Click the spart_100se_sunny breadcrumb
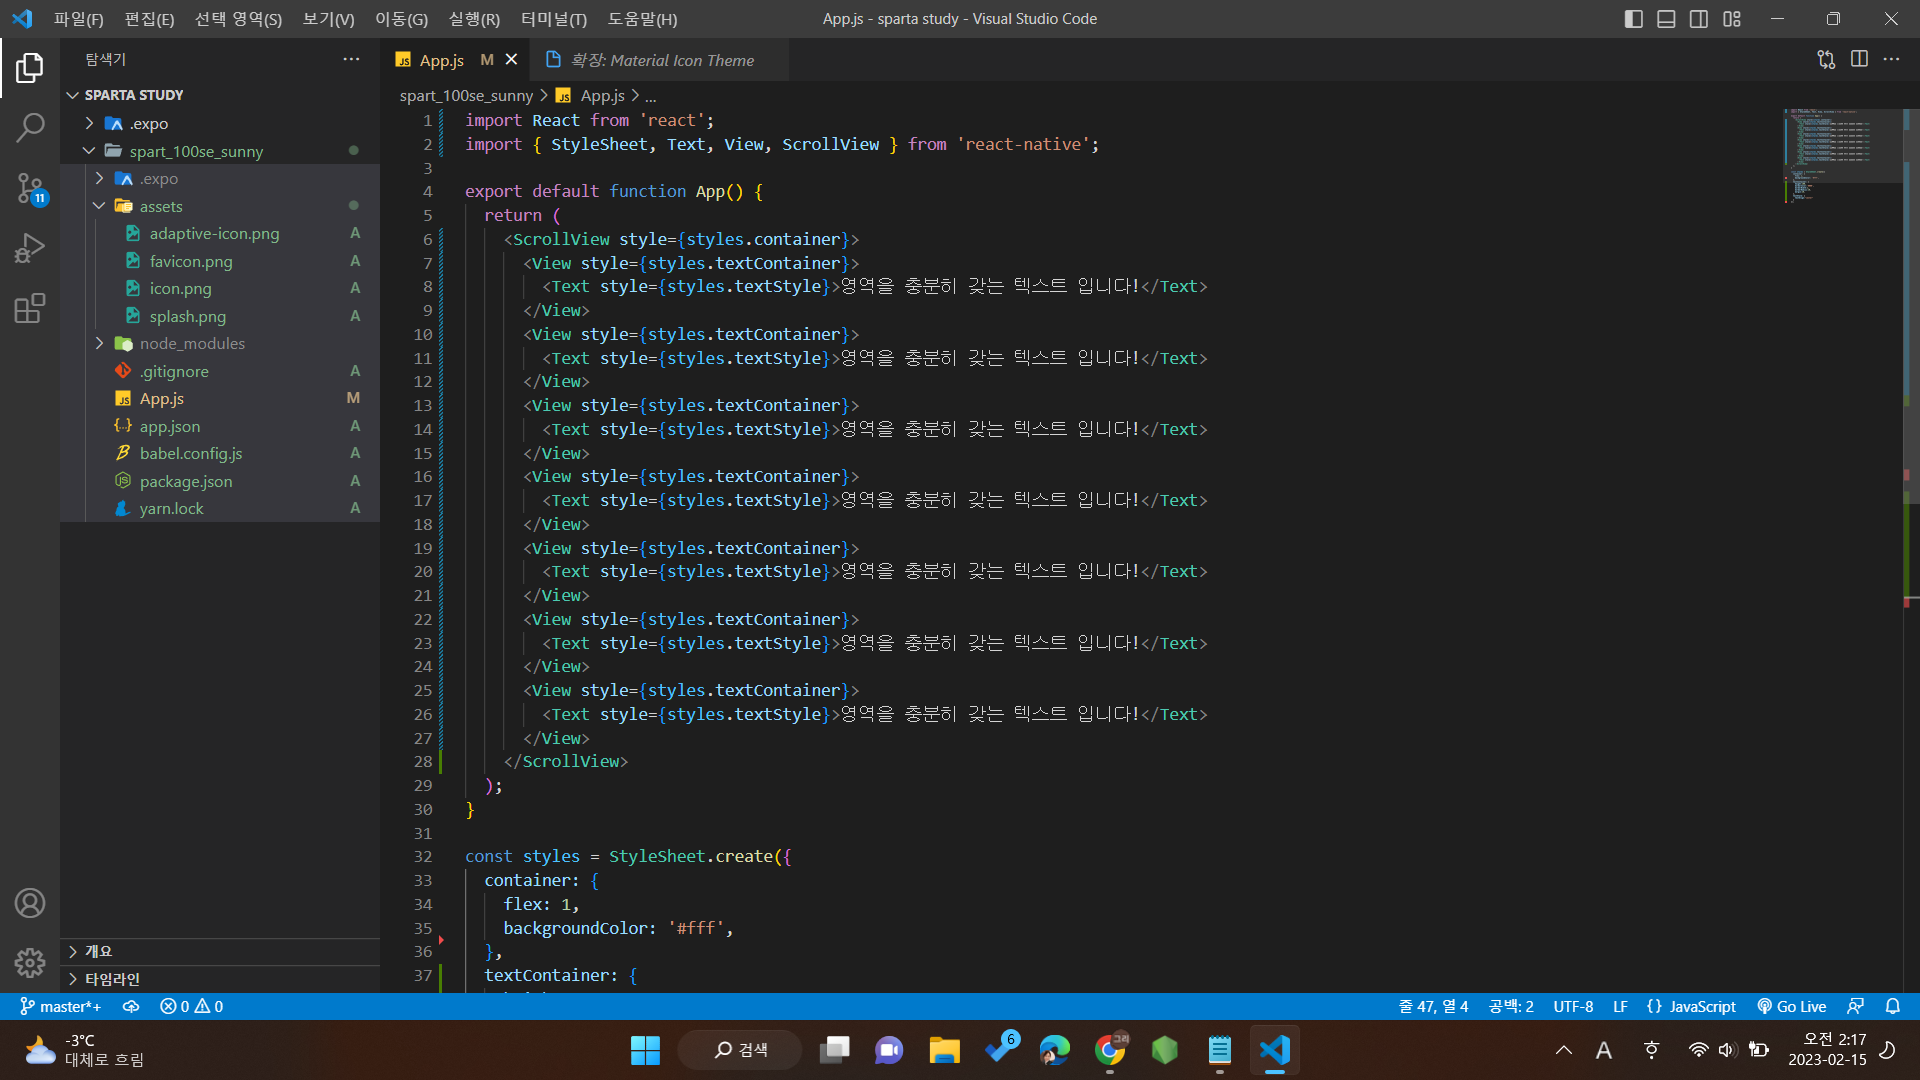This screenshot has width=1920, height=1080. point(466,96)
